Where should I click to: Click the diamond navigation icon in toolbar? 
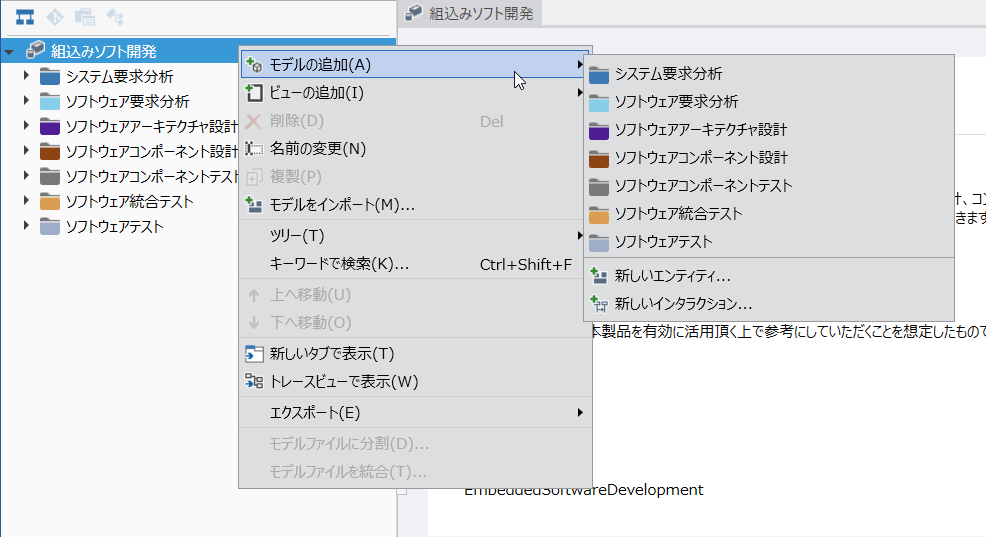[55, 17]
